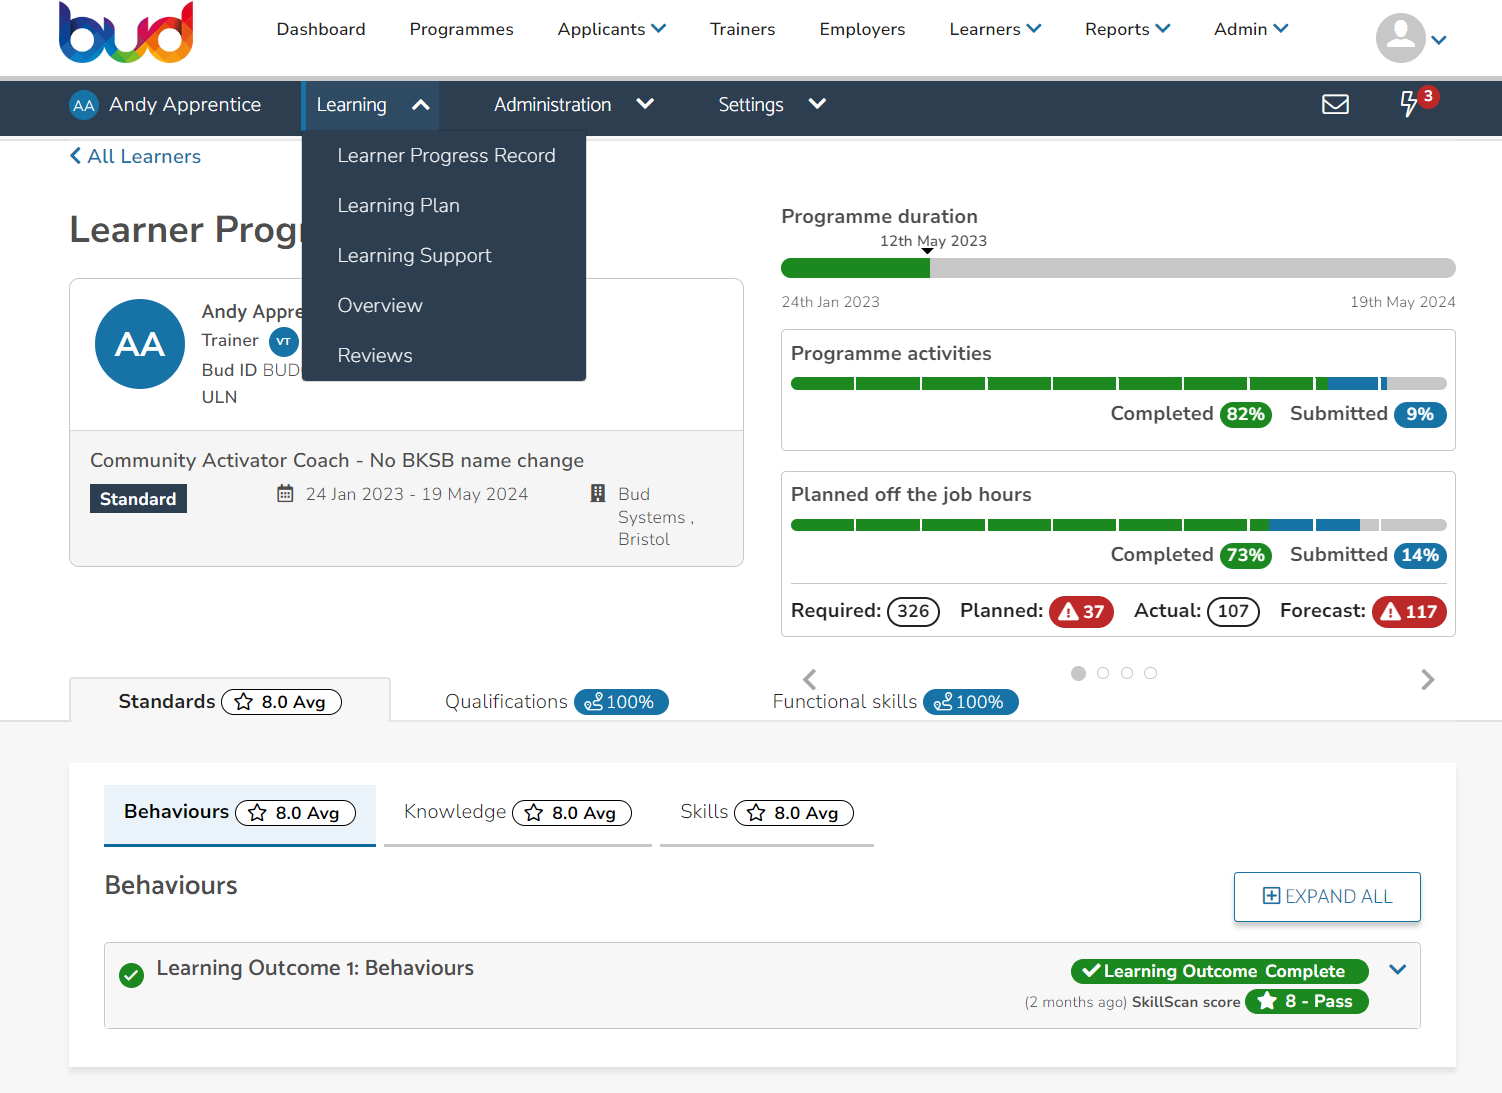The image size is (1502, 1093).
Task: Click the VT trainer badge icon
Action: point(283,341)
